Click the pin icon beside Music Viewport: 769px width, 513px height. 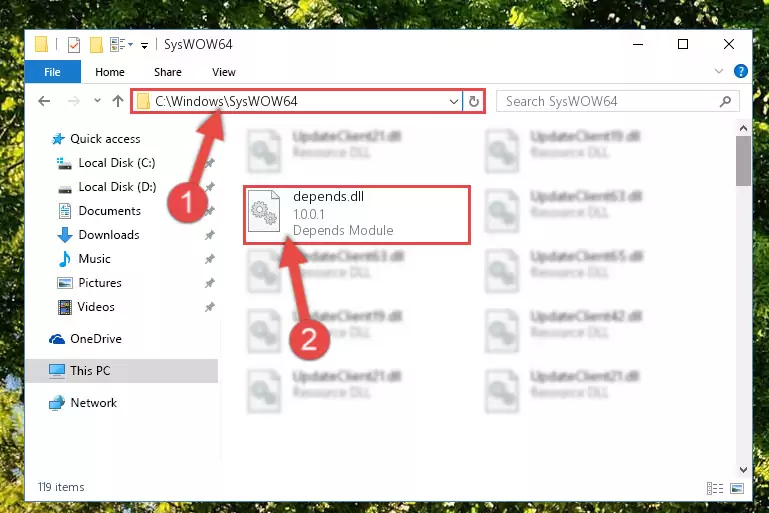pos(210,259)
